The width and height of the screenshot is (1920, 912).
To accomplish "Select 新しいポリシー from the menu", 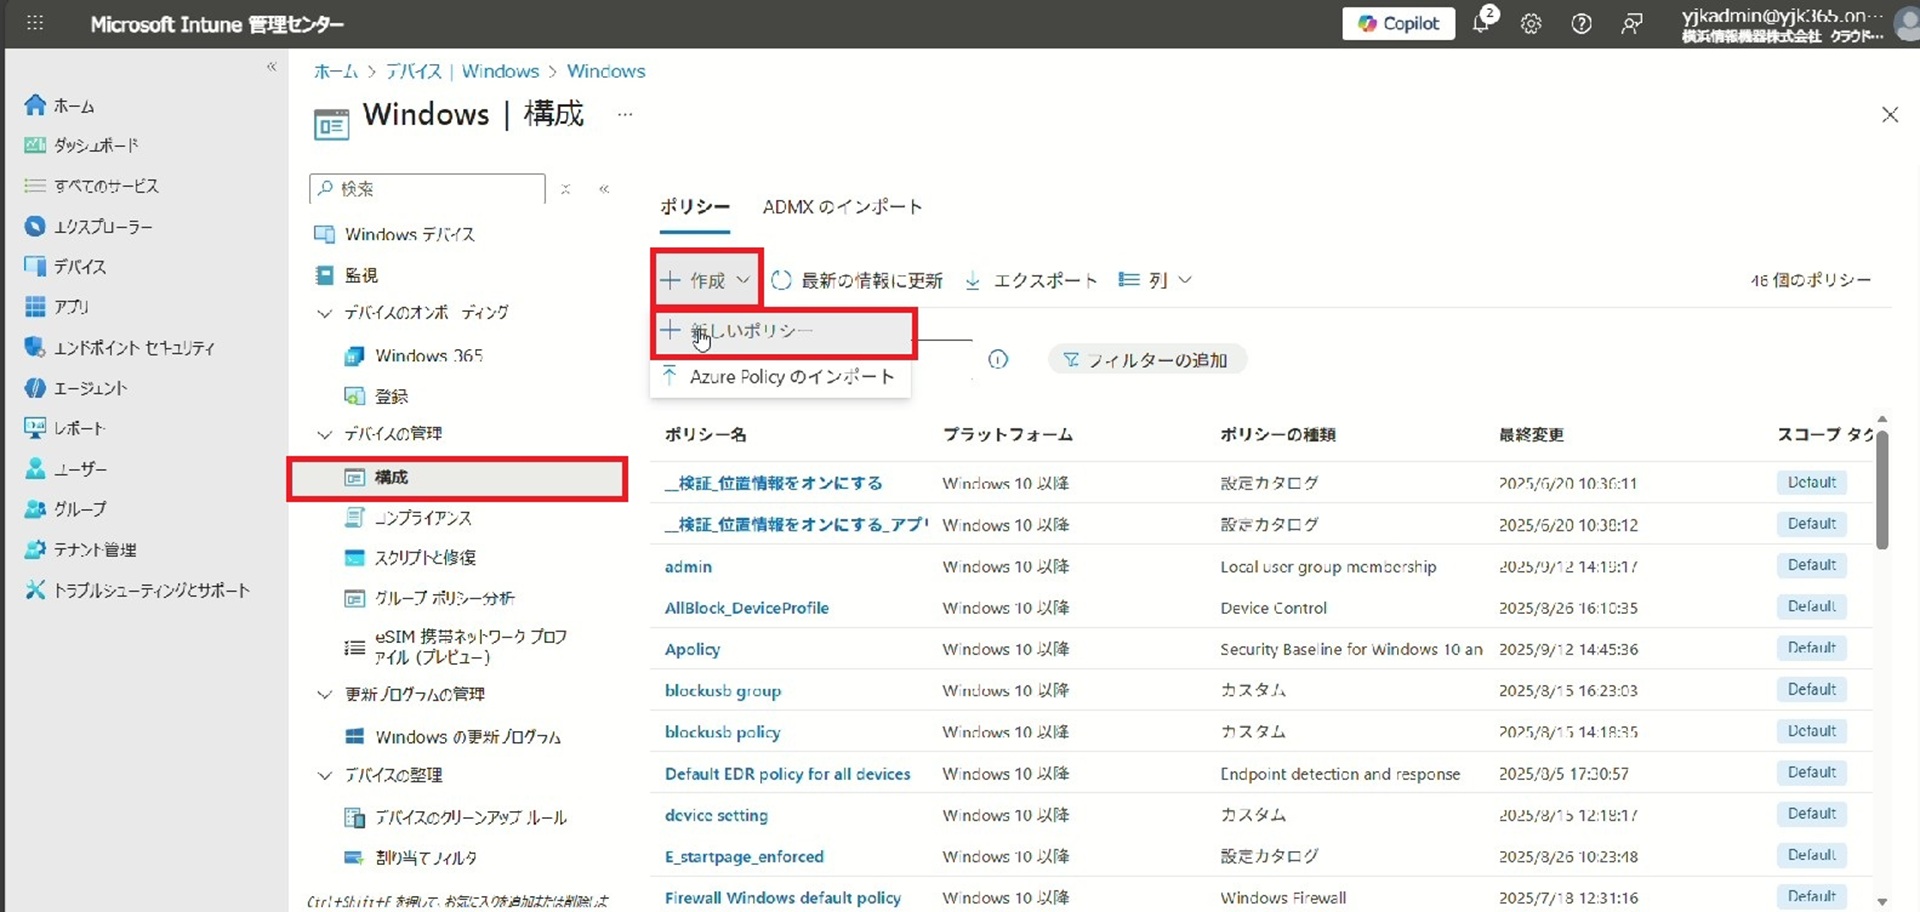I will tap(750, 332).
